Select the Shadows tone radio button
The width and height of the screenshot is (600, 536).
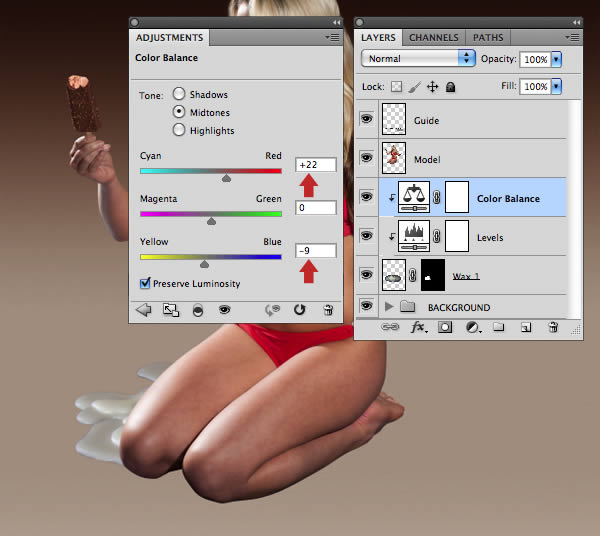179,94
